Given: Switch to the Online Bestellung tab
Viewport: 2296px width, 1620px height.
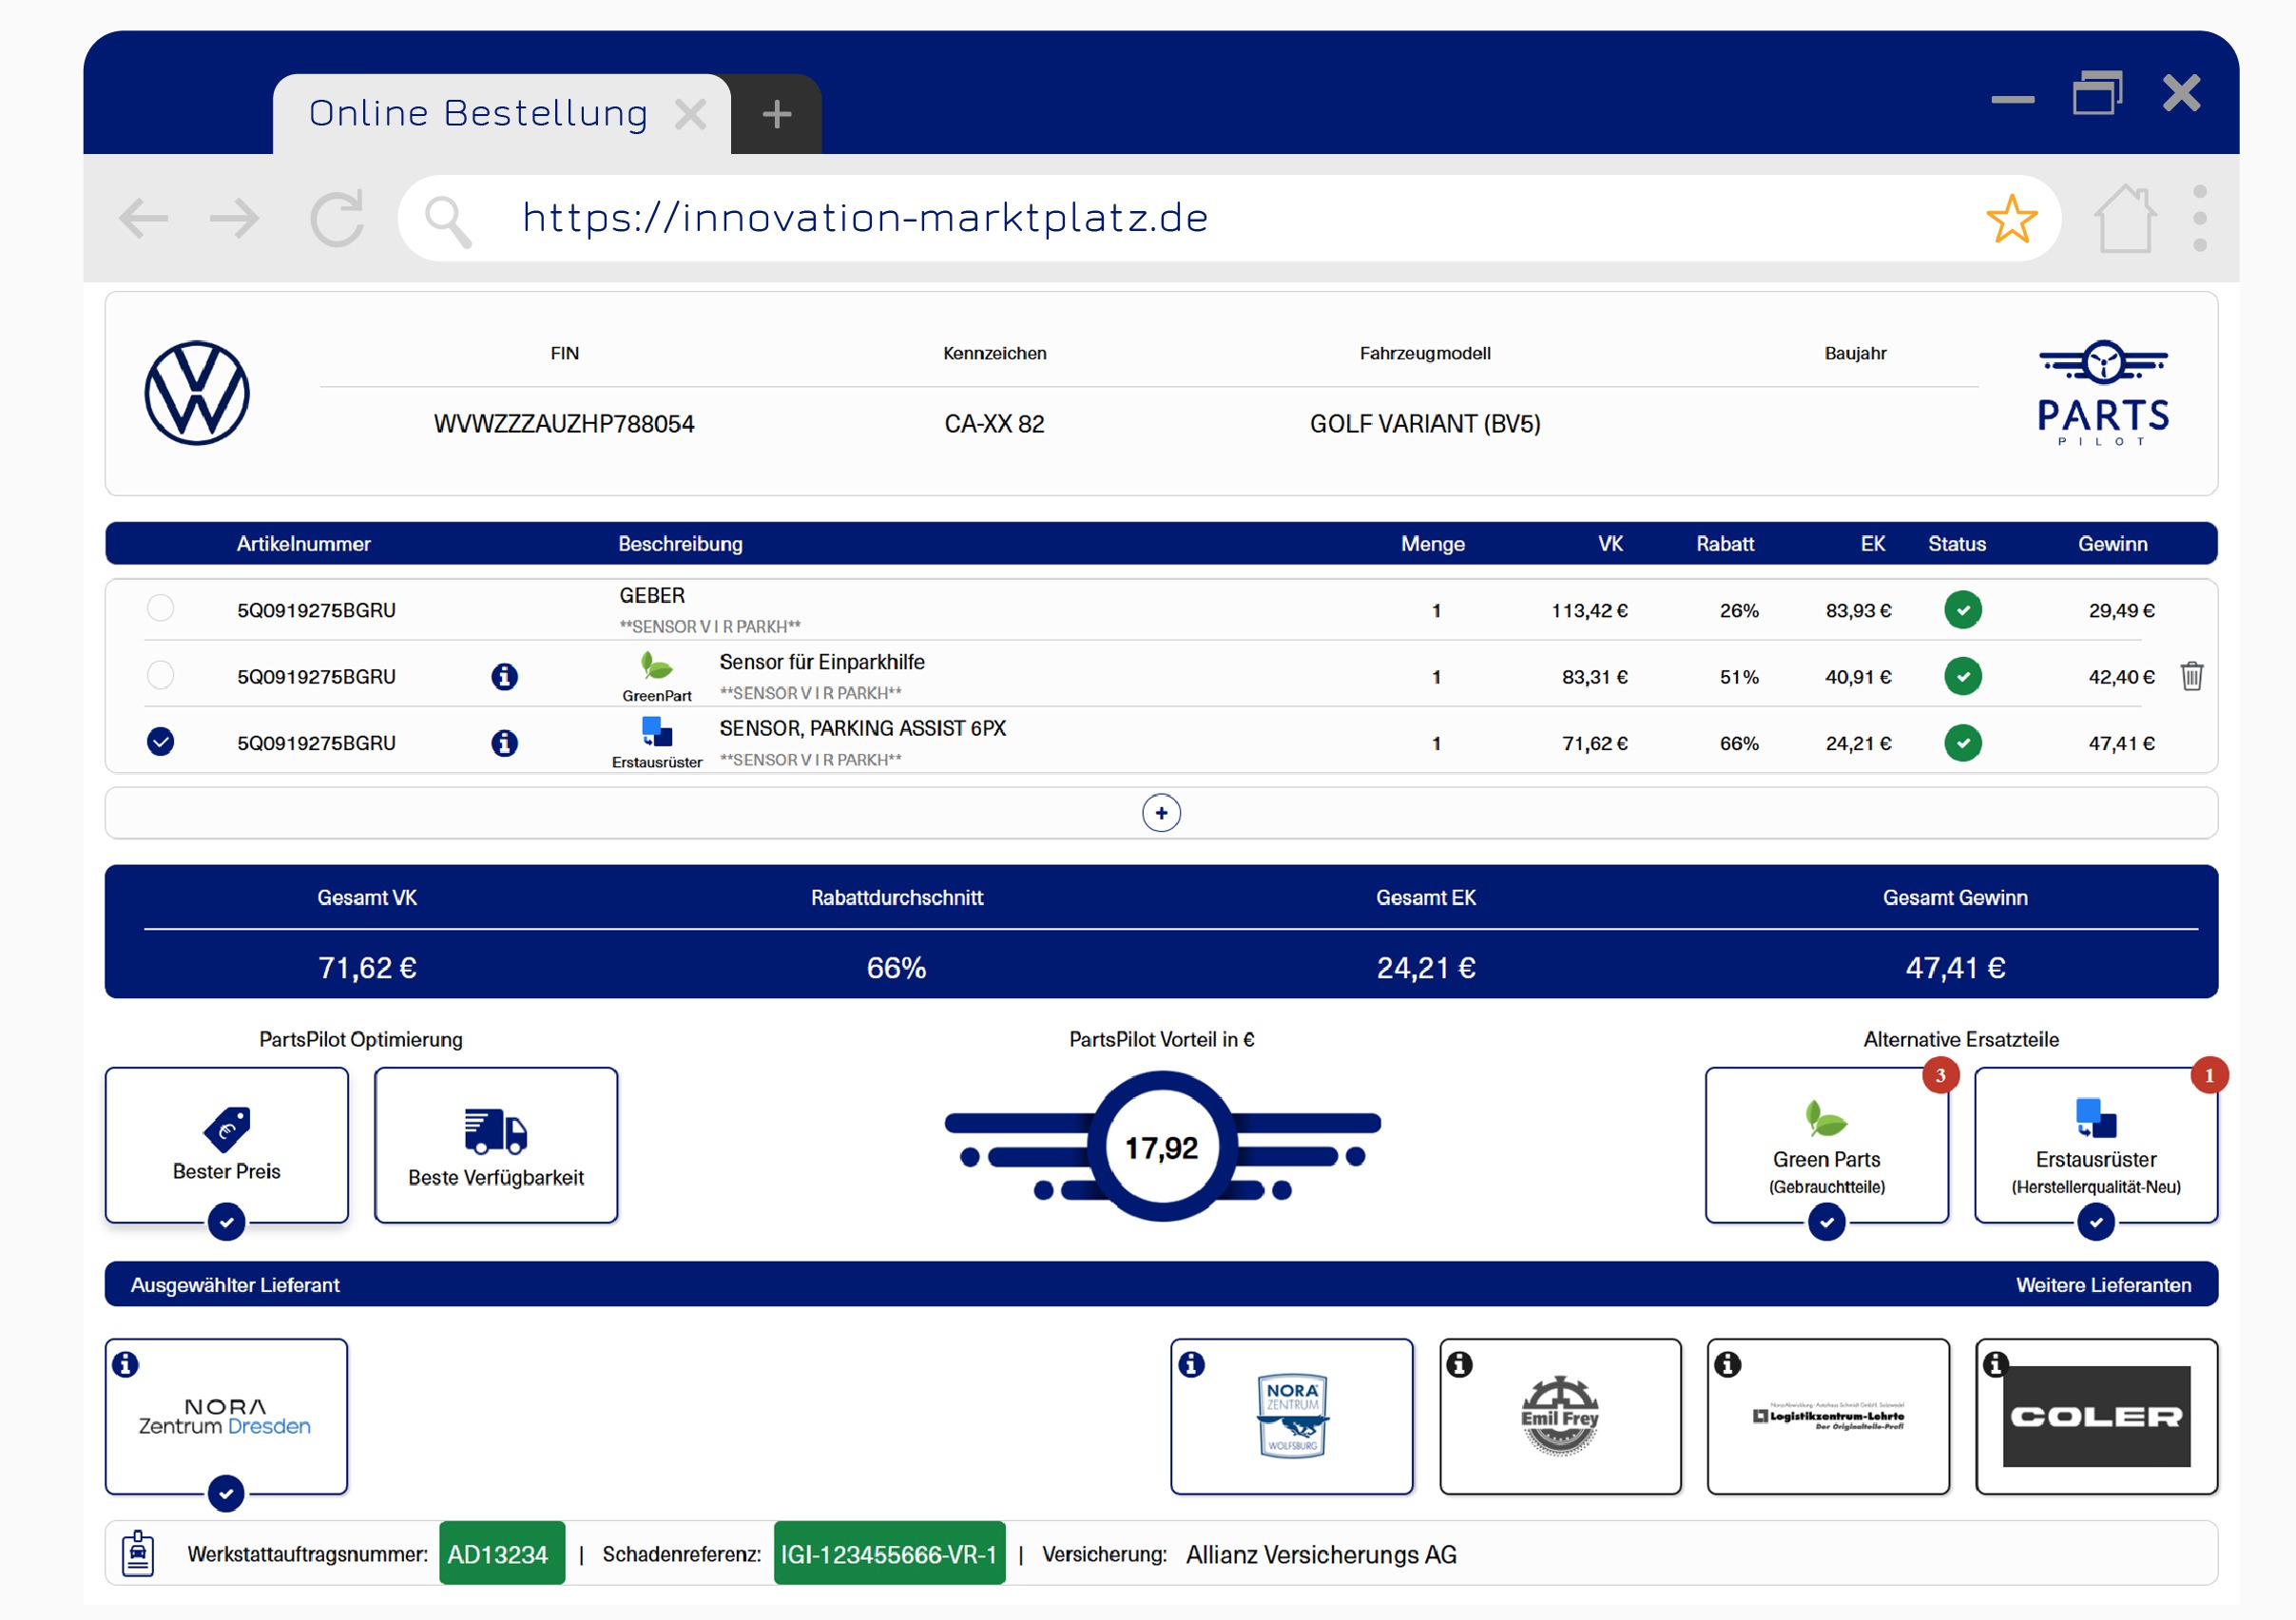Looking at the screenshot, I should (478, 114).
